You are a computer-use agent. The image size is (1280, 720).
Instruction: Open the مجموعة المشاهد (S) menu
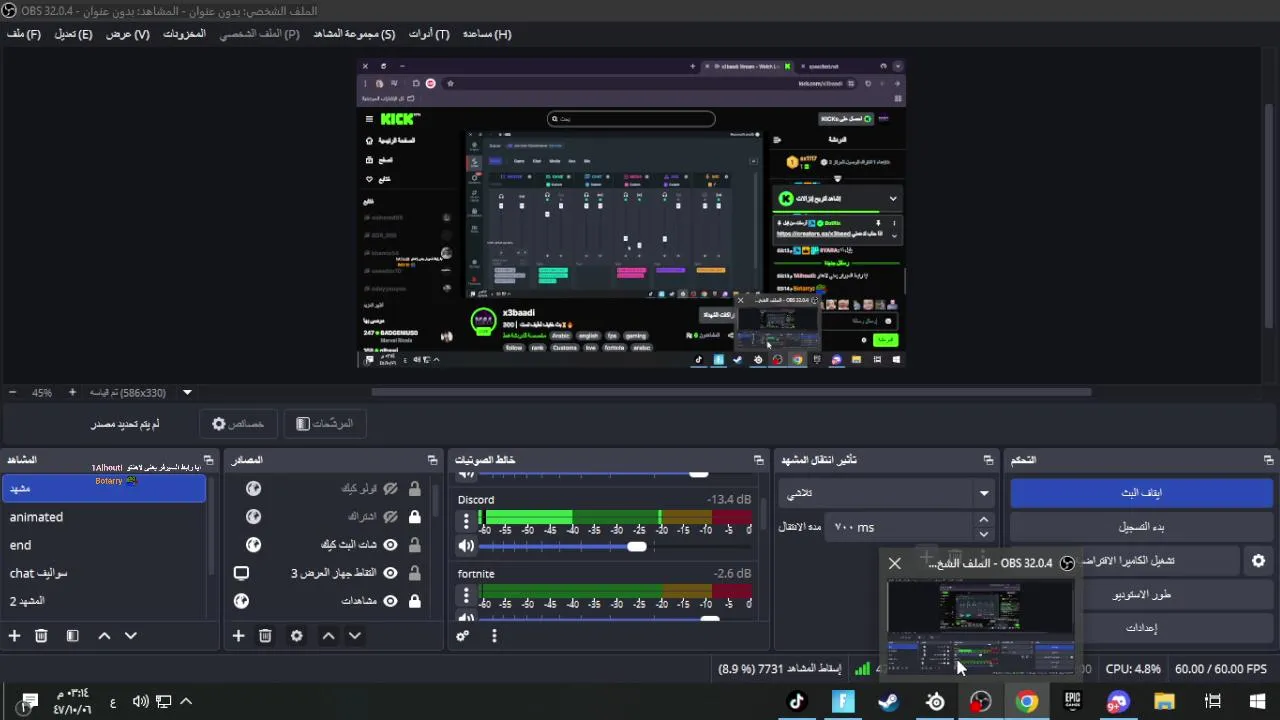354,34
